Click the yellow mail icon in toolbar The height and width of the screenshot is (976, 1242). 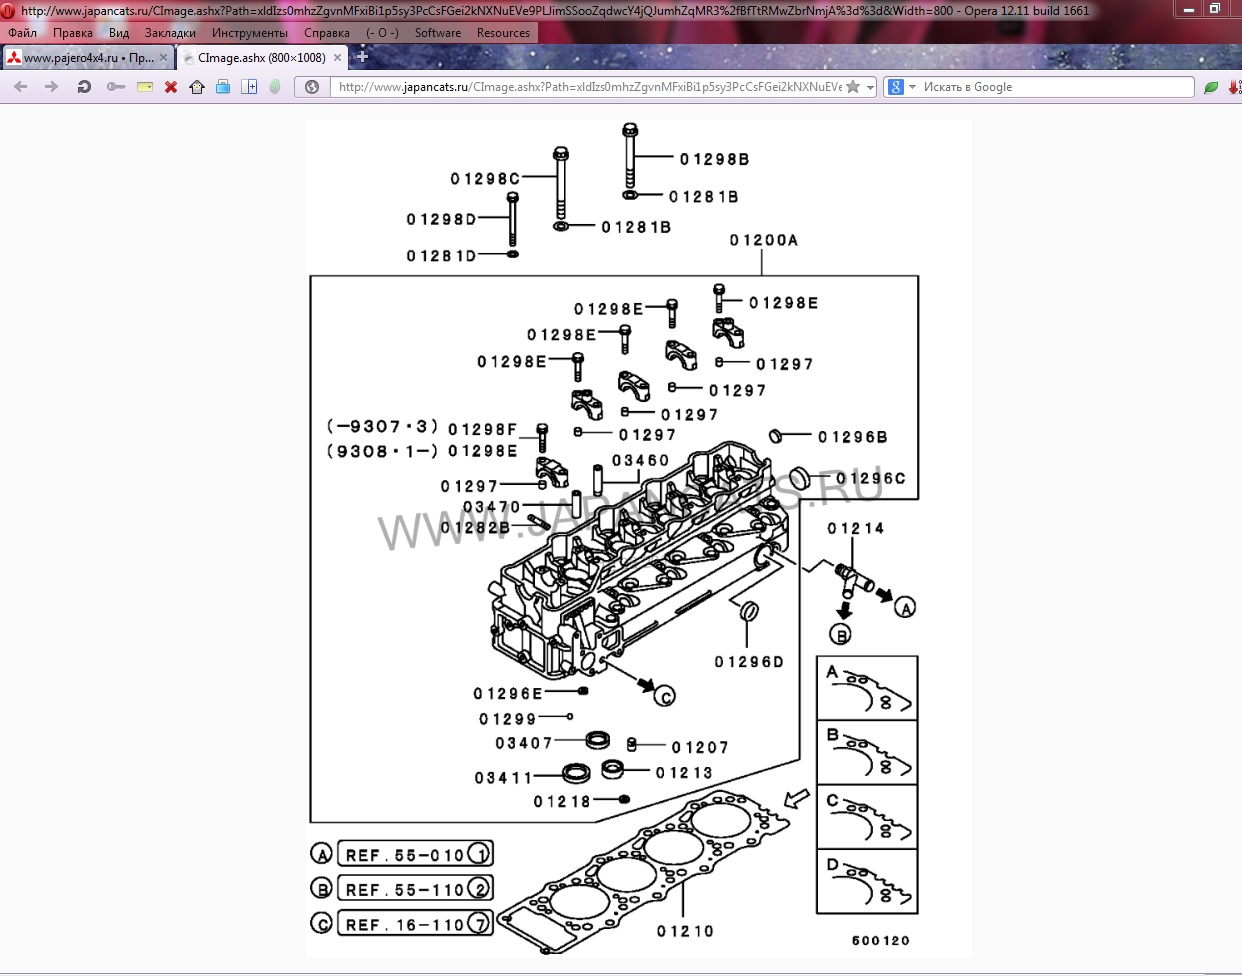point(145,87)
